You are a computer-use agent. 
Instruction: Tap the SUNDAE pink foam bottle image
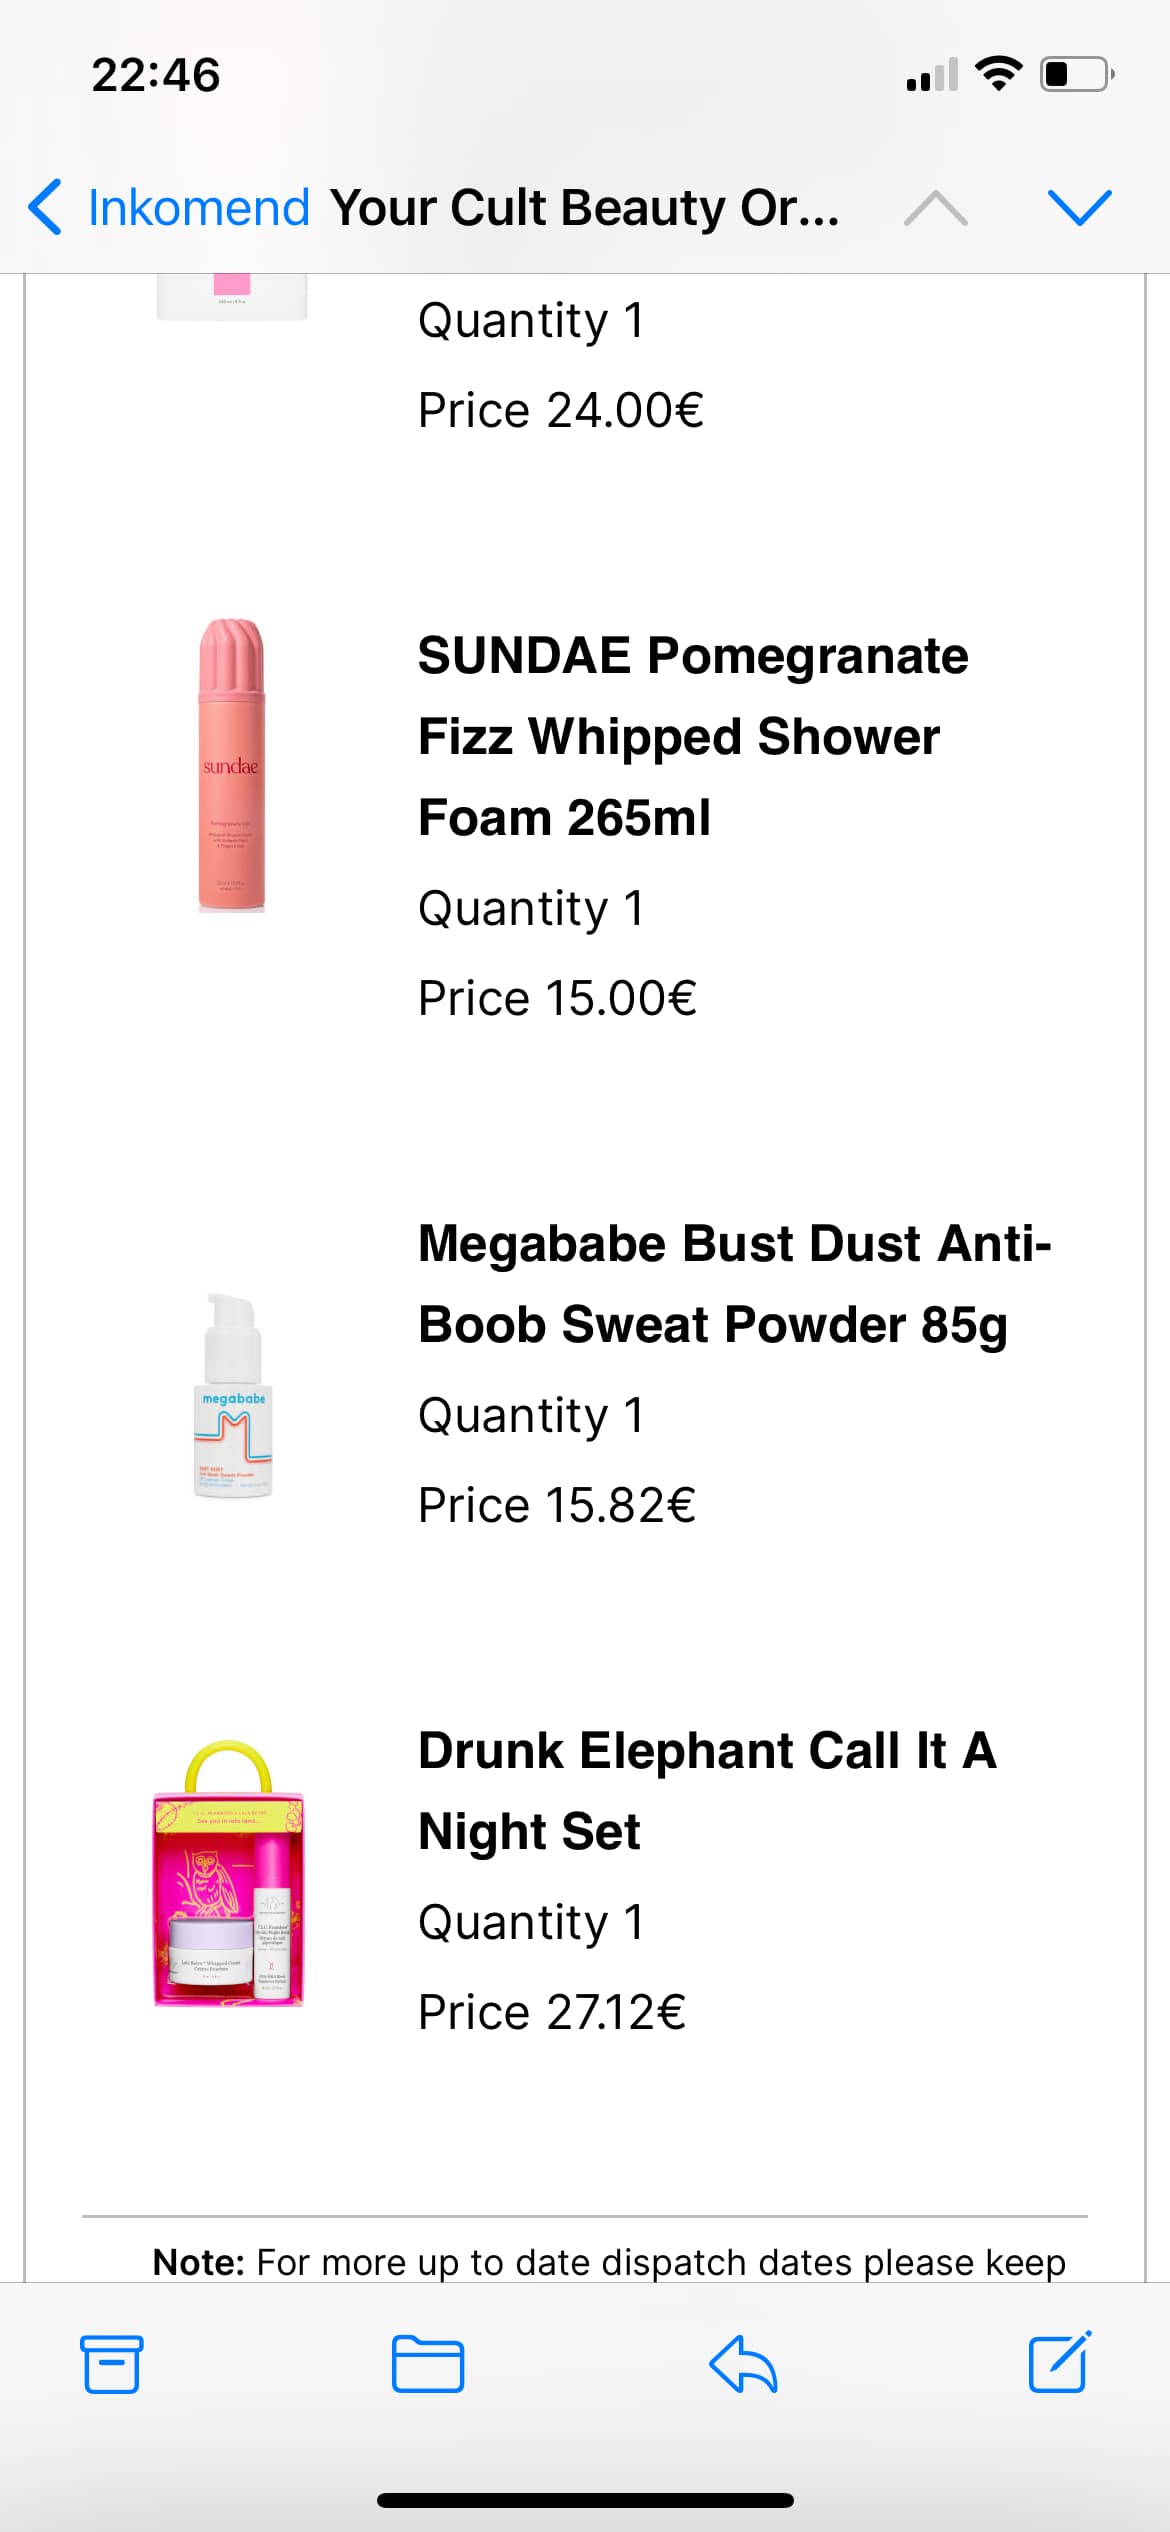tap(231, 765)
